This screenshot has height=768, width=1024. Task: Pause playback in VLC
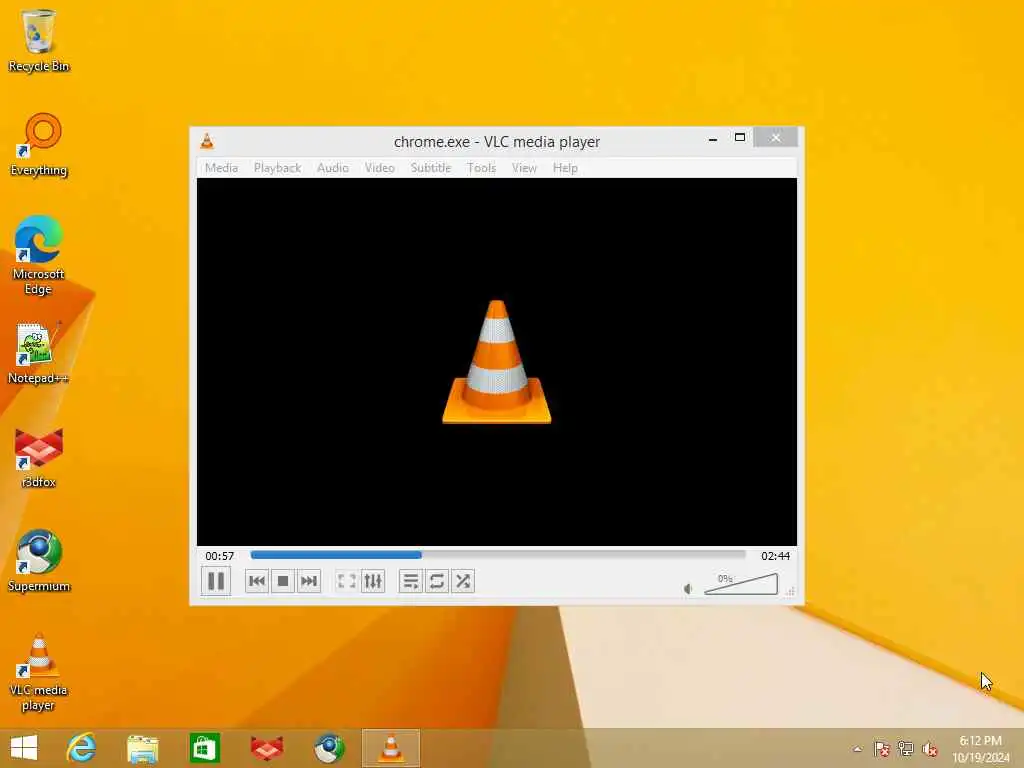tap(216, 581)
